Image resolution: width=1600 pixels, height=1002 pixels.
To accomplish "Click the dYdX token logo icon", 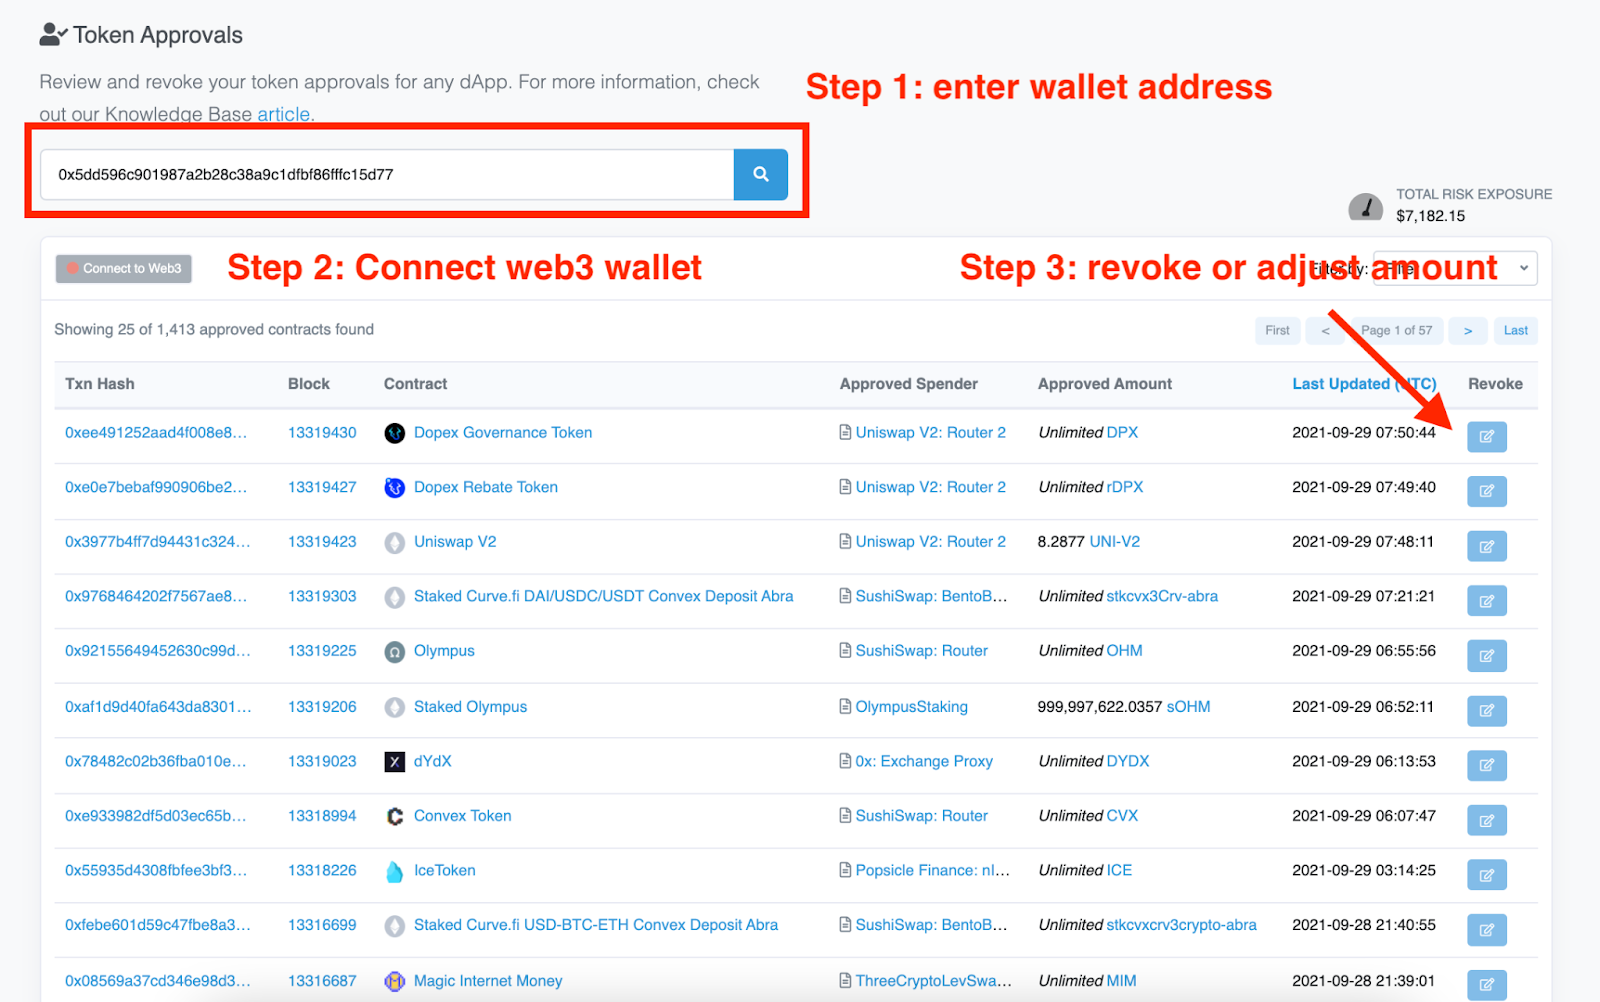I will click(x=395, y=762).
